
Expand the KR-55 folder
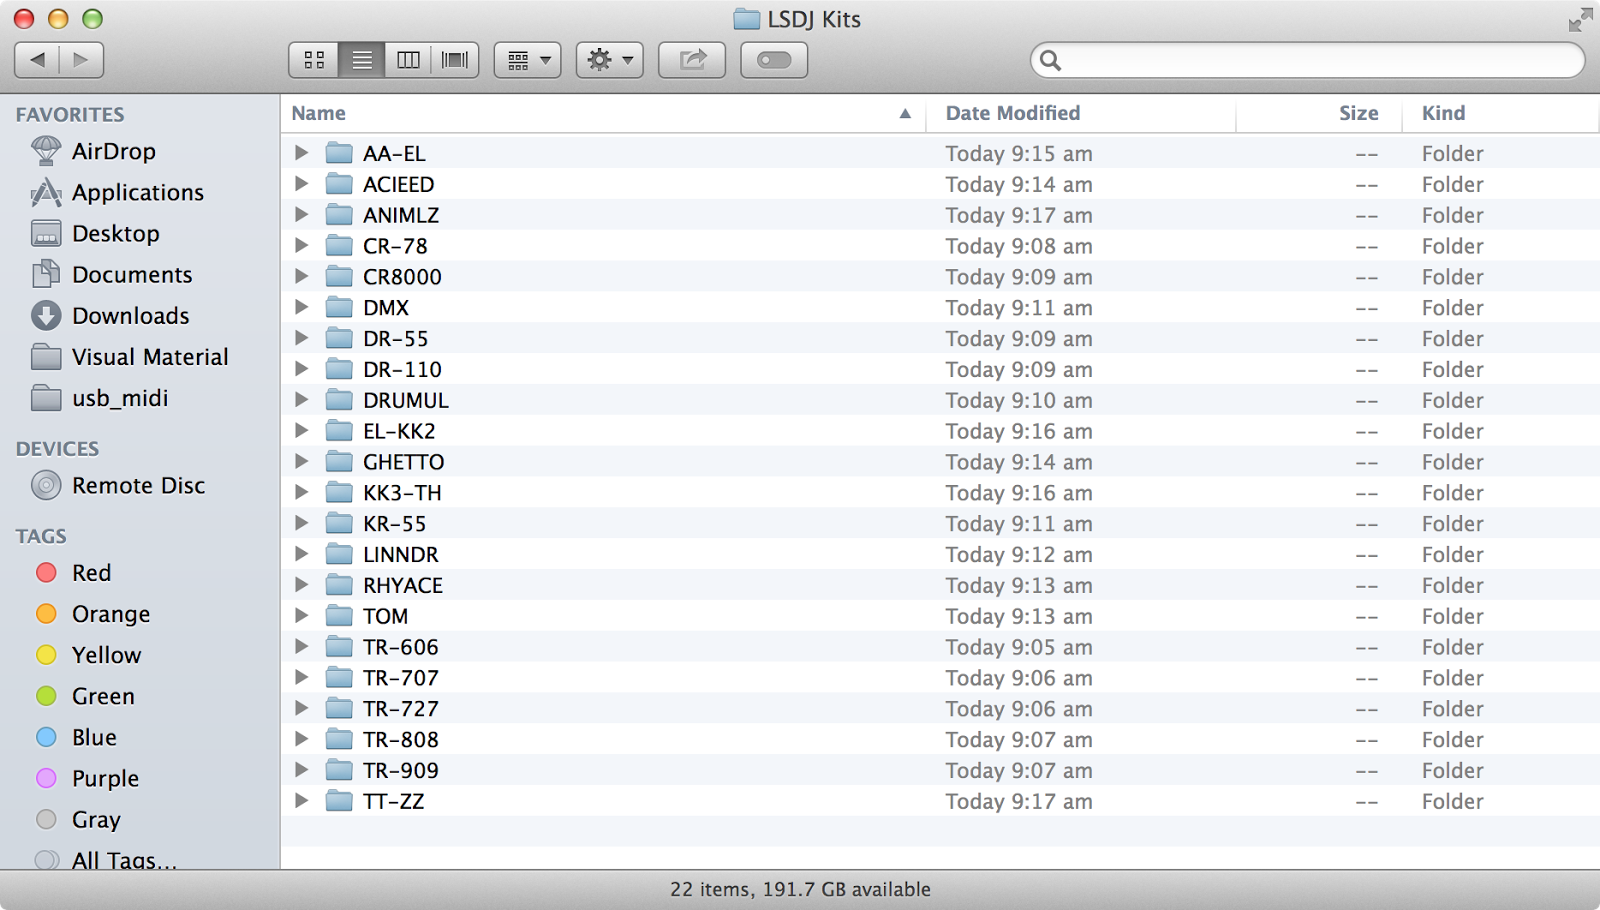pyautogui.click(x=301, y=523)
